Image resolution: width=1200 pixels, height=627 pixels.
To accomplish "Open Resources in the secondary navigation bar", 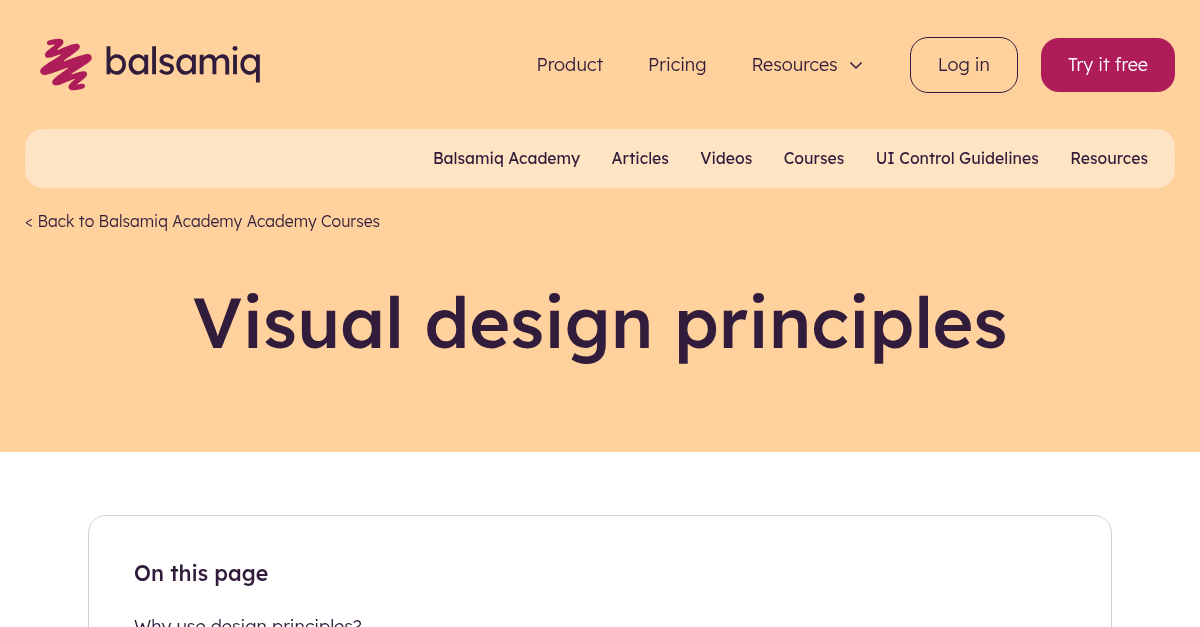I will tap(1109, 158).
